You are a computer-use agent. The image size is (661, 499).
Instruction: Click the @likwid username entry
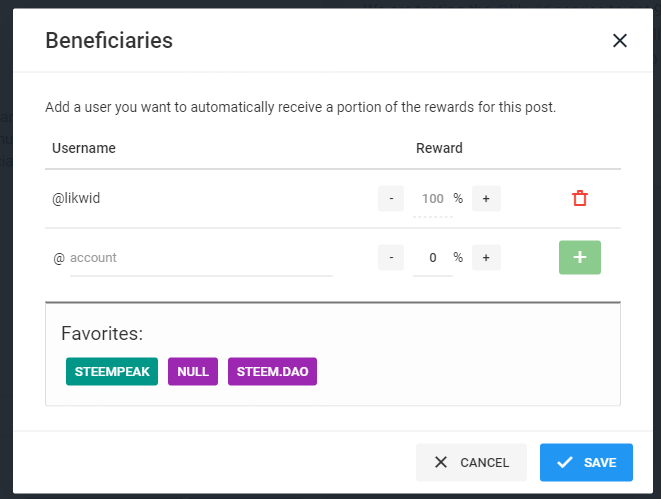coord(76,198)
